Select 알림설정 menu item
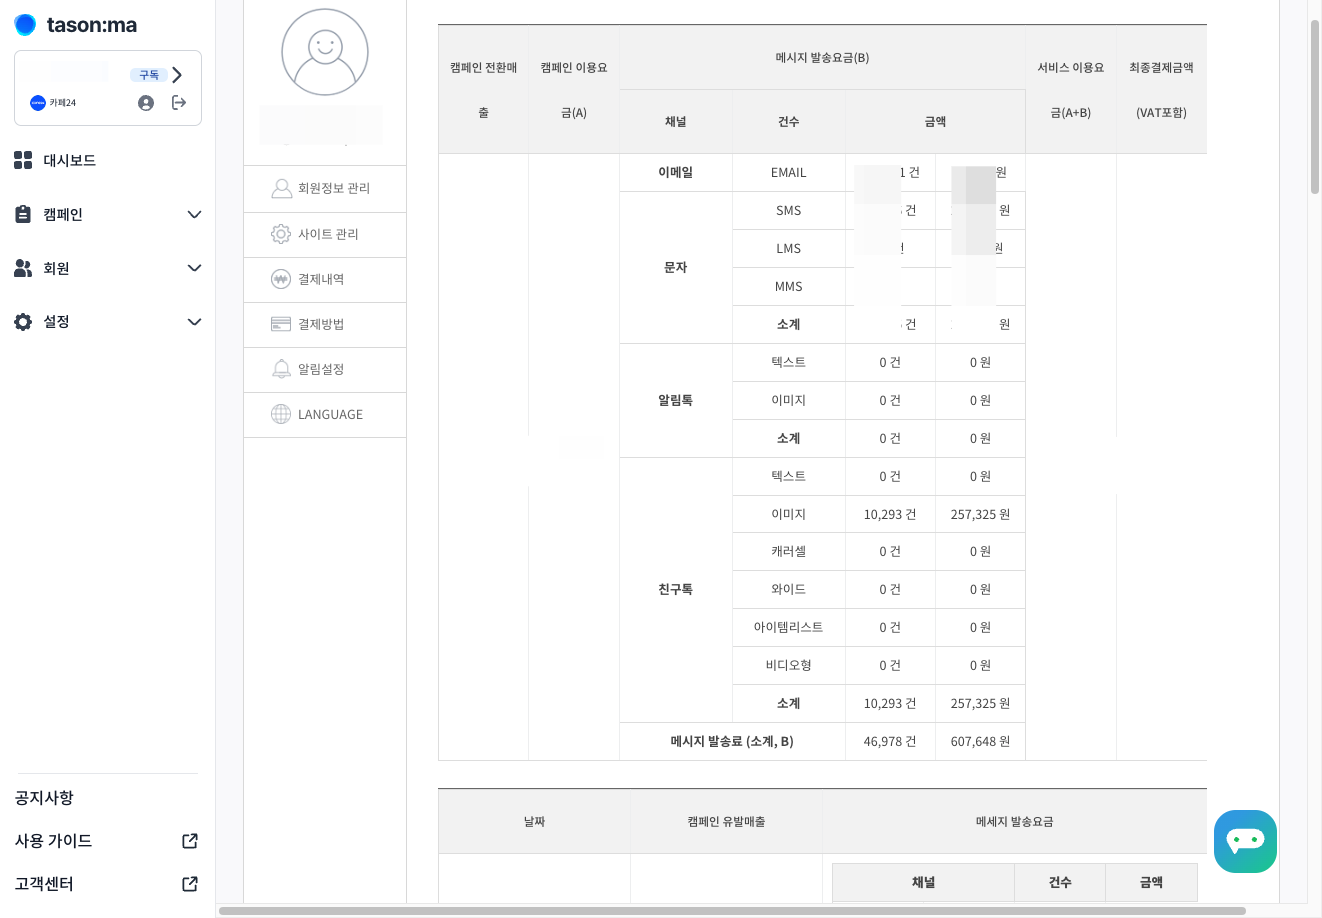1322x918 pixels. pos(325,369)
